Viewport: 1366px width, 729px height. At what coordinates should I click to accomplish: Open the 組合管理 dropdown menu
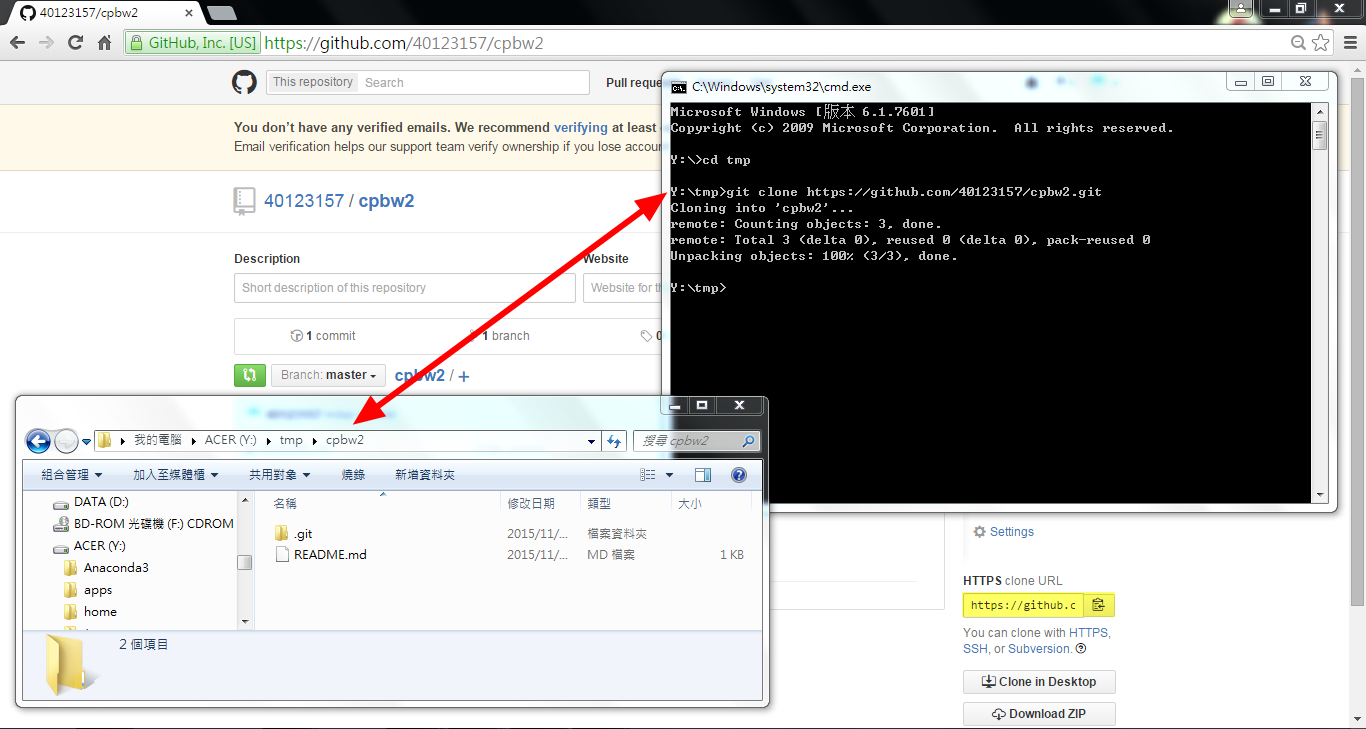pos(71,475)
